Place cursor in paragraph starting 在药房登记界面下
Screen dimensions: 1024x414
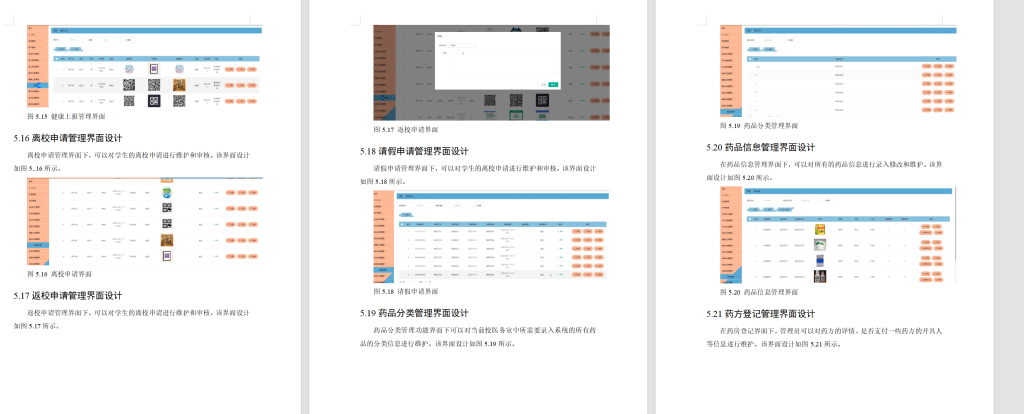[x=824, y=337]
